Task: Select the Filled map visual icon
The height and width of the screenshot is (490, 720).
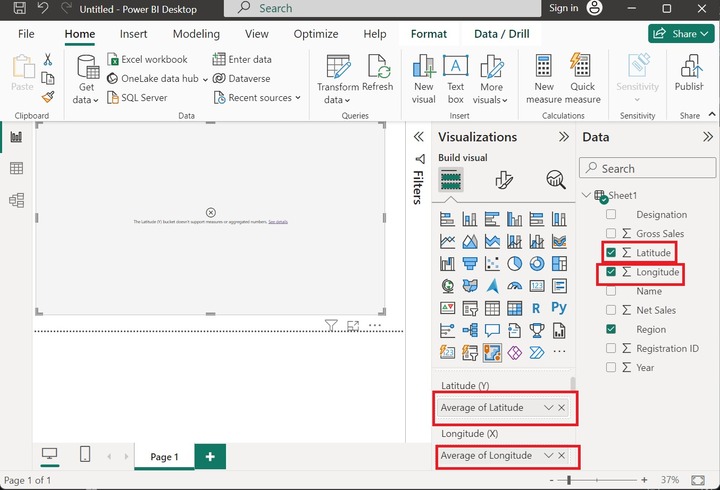Action: click(x=470, y=286)
